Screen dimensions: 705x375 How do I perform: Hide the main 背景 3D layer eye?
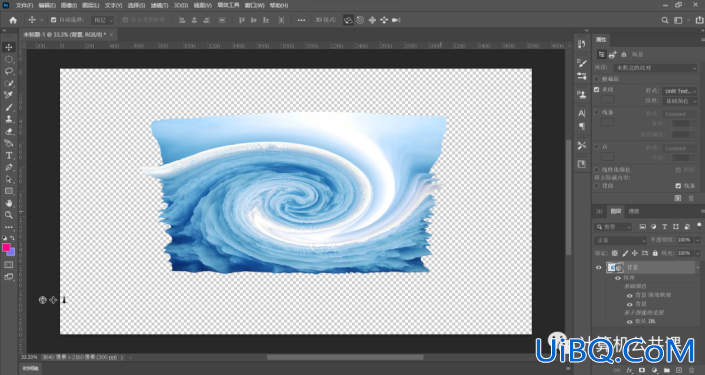point(598,268)
